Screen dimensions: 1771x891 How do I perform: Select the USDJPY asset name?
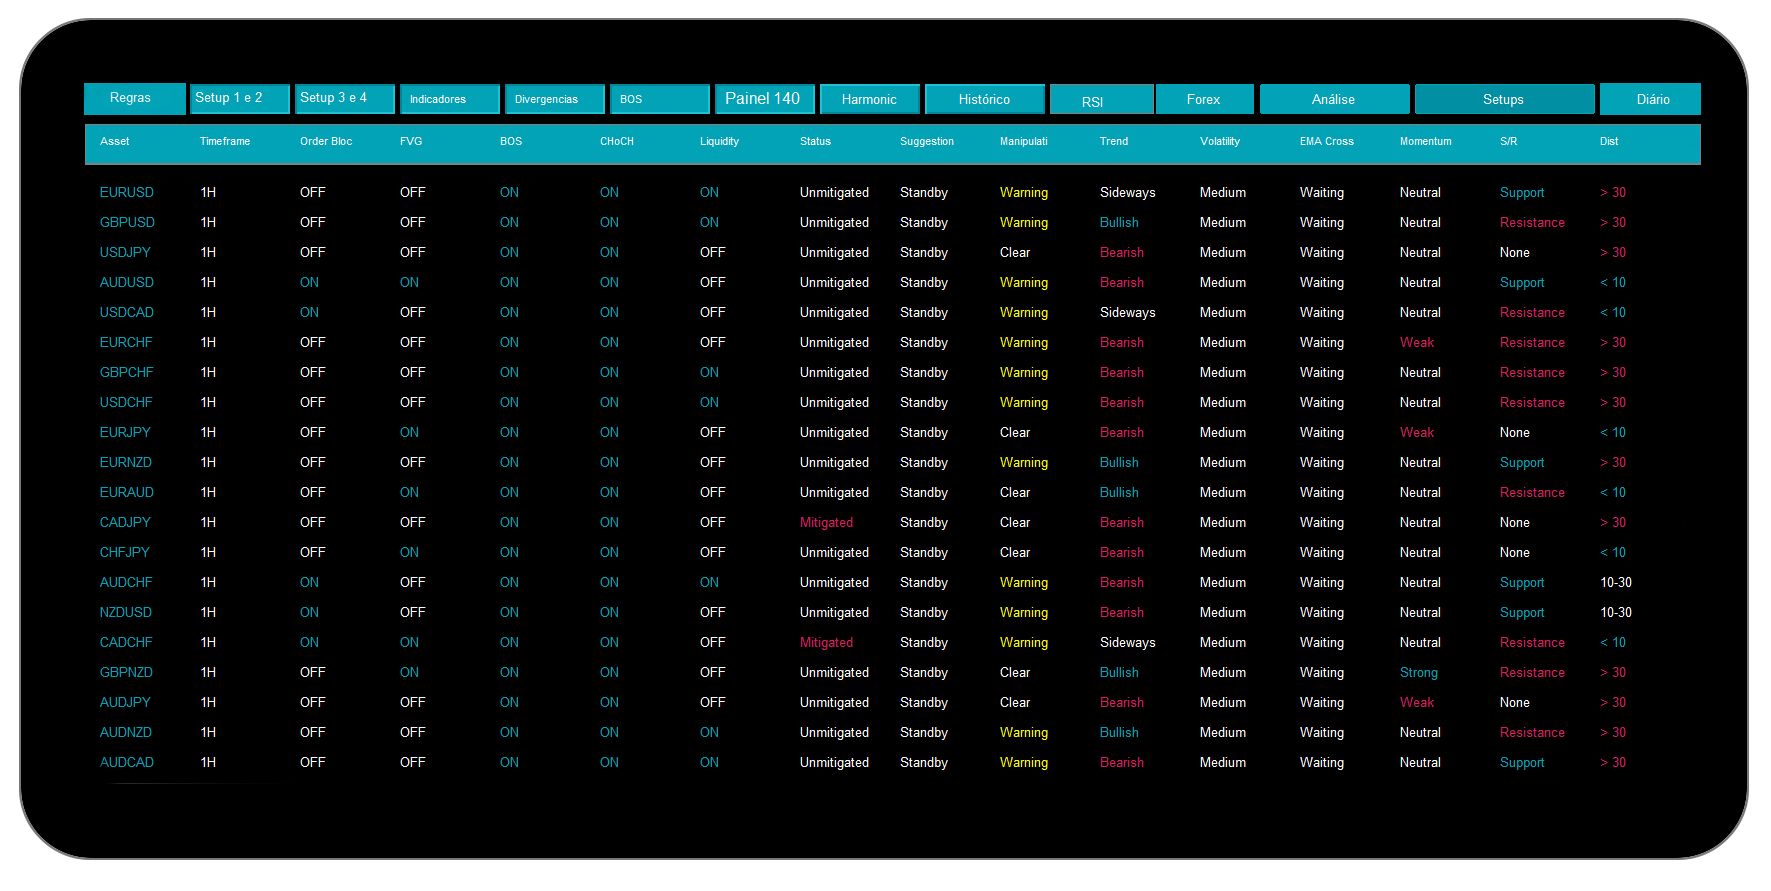pyautogui.click(x=125, y=253)
